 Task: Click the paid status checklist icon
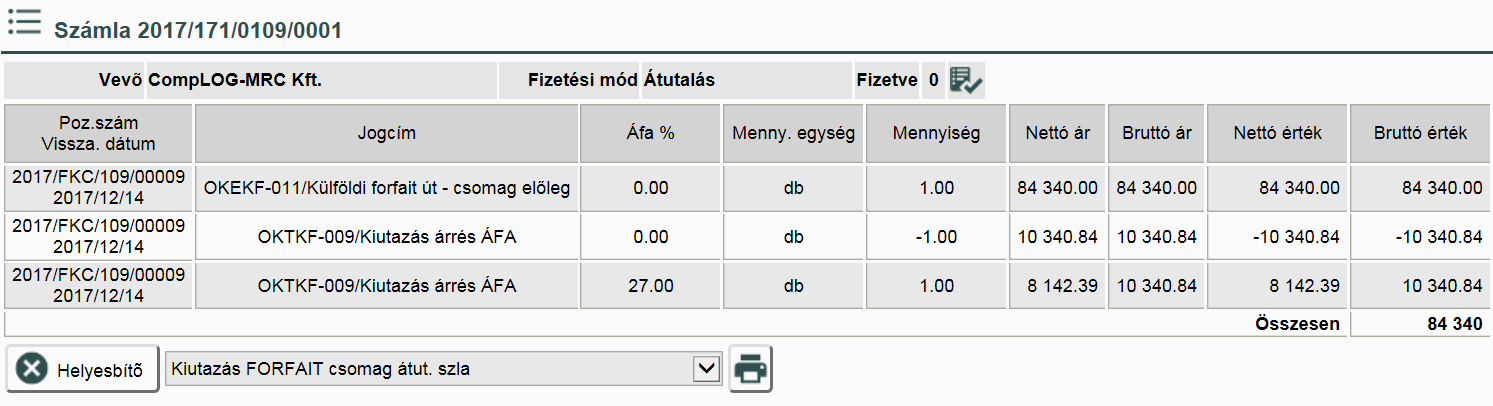click(x=966, y=81)
